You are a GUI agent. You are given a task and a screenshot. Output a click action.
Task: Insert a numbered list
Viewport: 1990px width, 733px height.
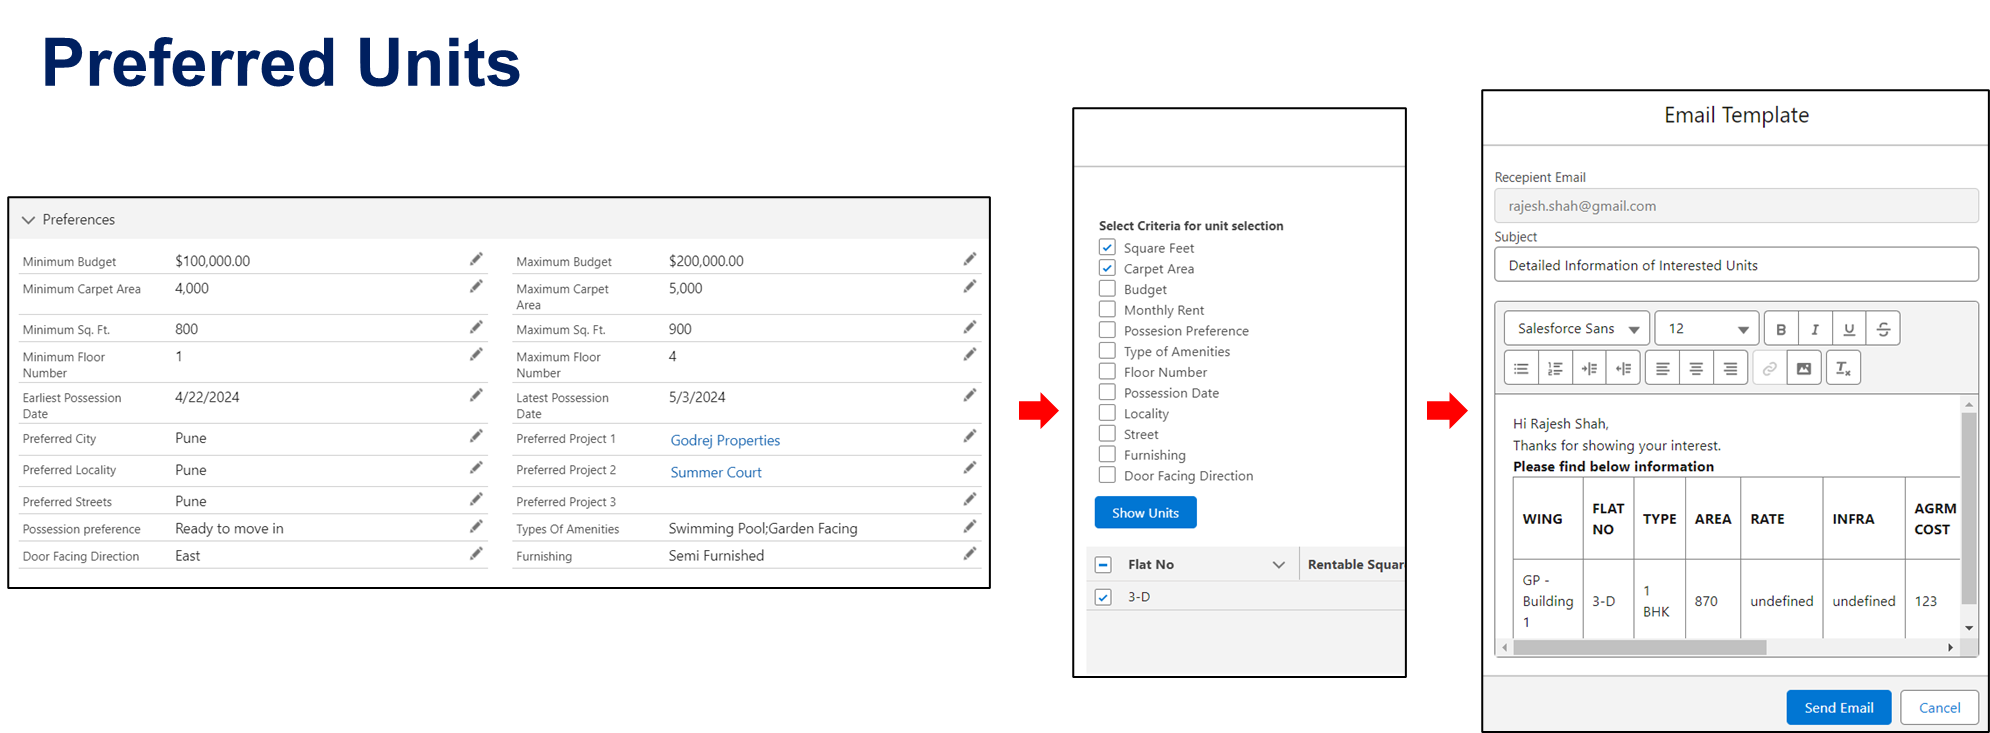click(x=1555, y=369)
